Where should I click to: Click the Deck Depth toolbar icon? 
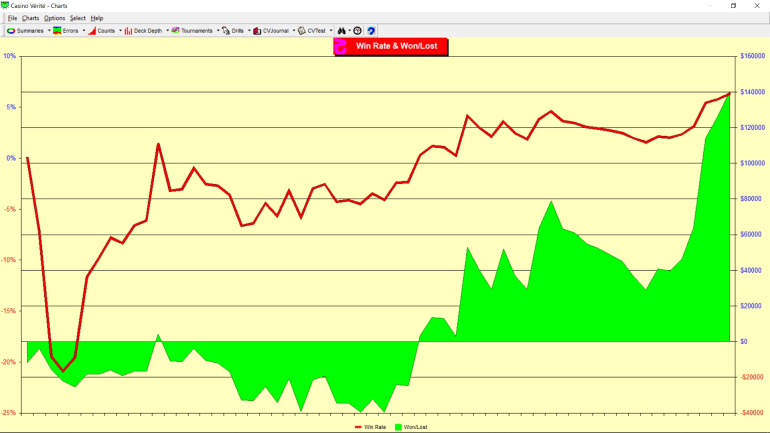(129, 31)
